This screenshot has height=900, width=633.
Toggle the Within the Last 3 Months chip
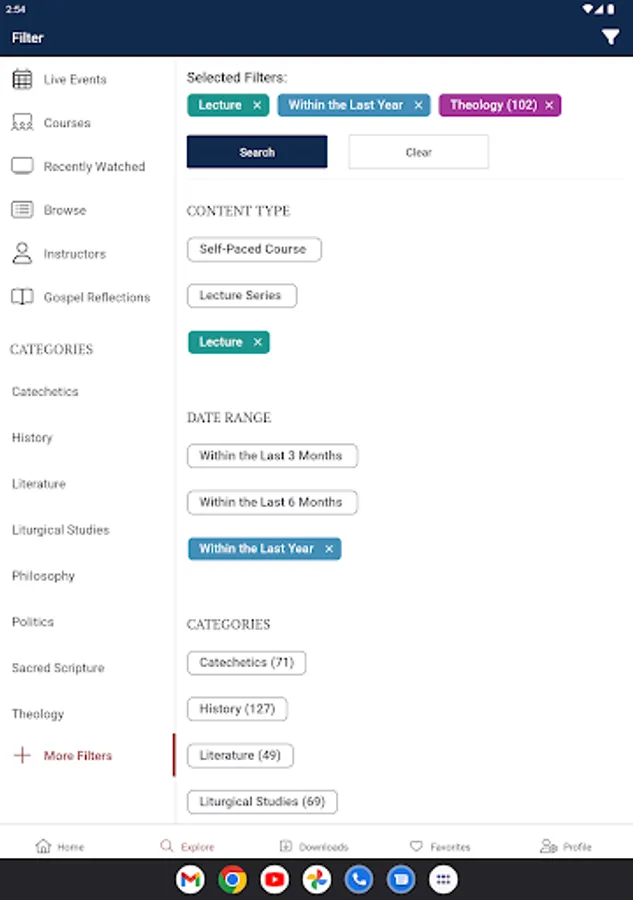click(x=271, y=456)
